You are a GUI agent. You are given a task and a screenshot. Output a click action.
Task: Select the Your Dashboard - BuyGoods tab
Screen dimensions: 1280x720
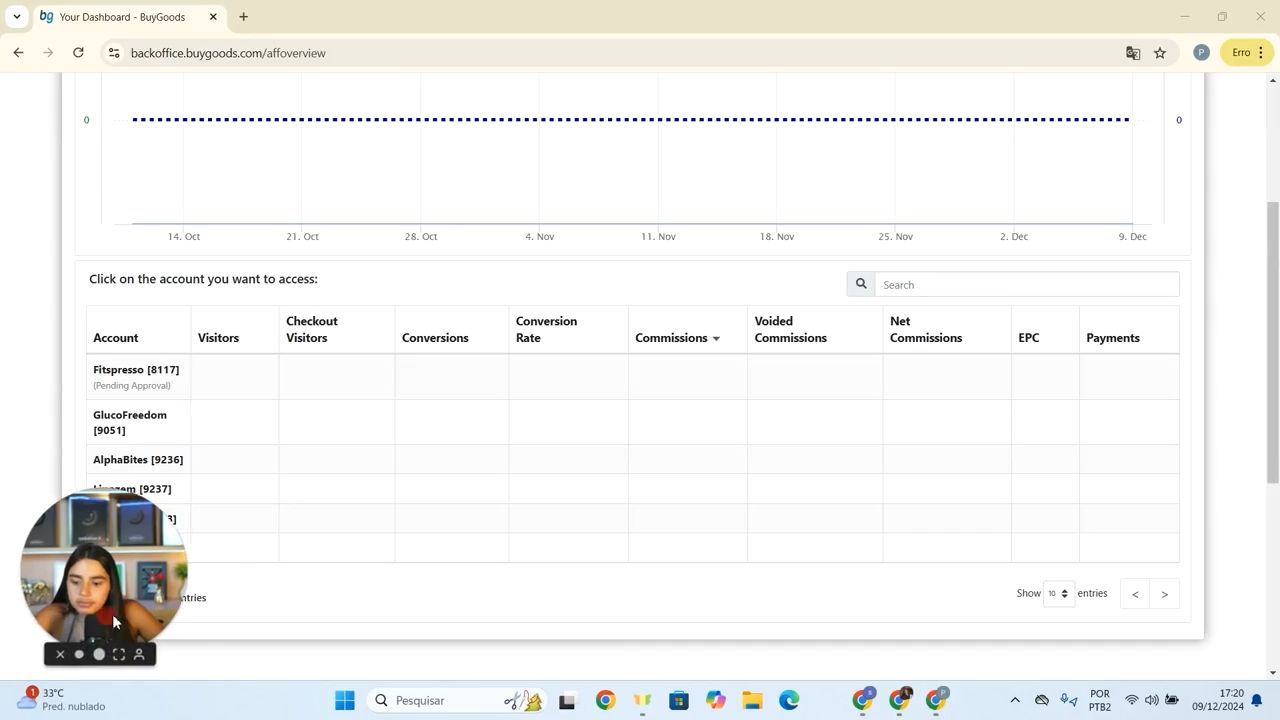tap(122, 17)
